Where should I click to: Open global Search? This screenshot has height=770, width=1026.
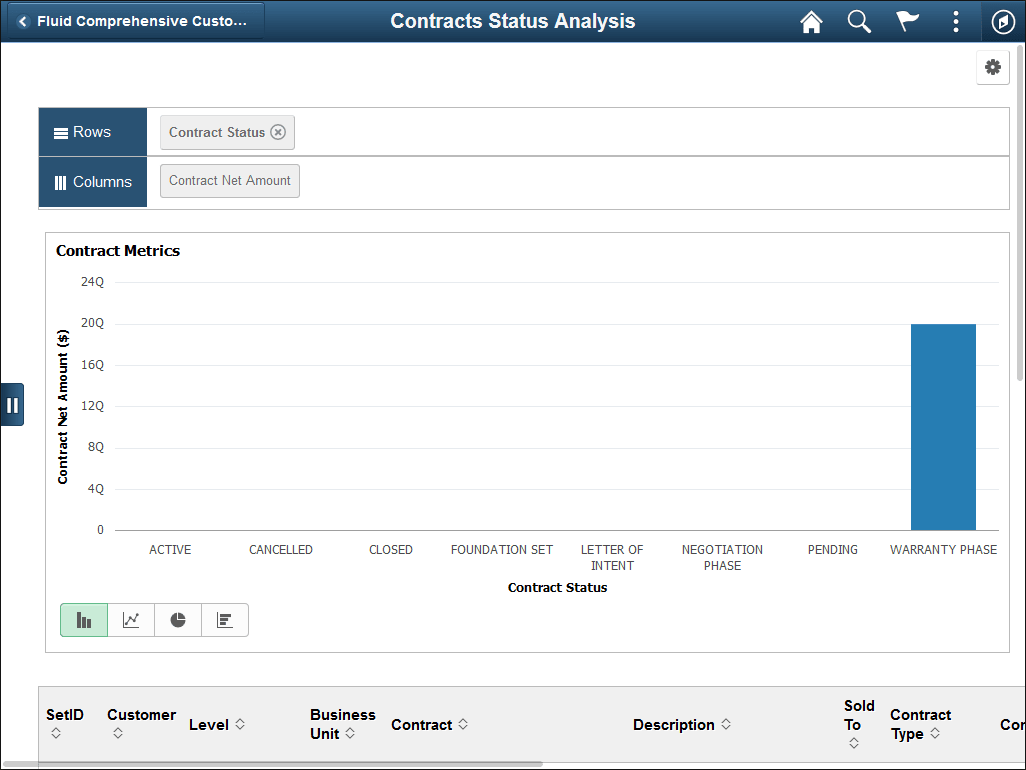[859, 21]
